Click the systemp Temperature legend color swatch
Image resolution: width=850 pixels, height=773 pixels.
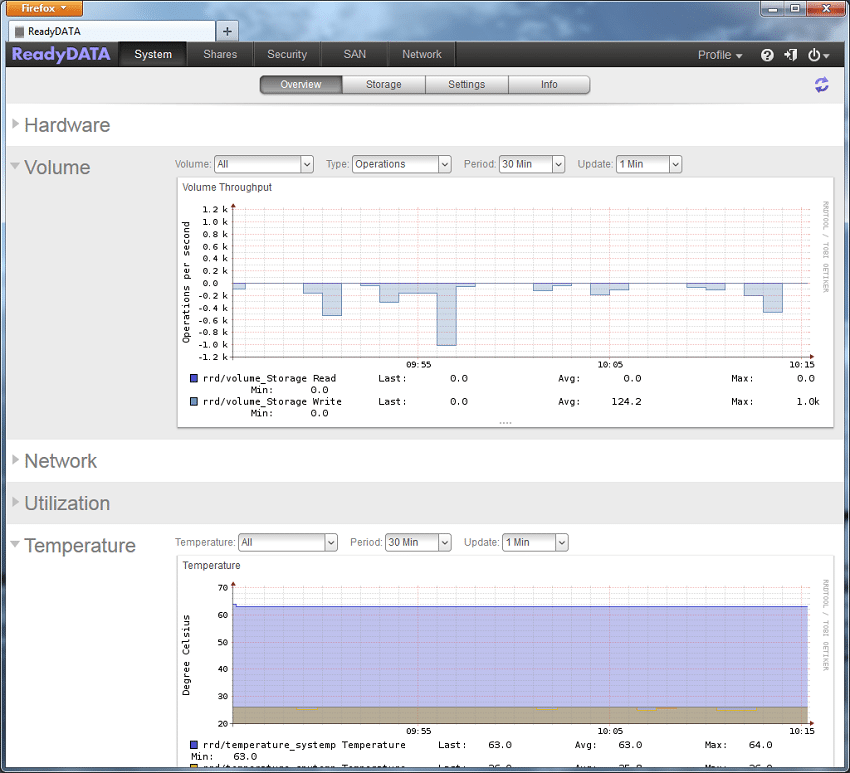(x=194, y=745)
